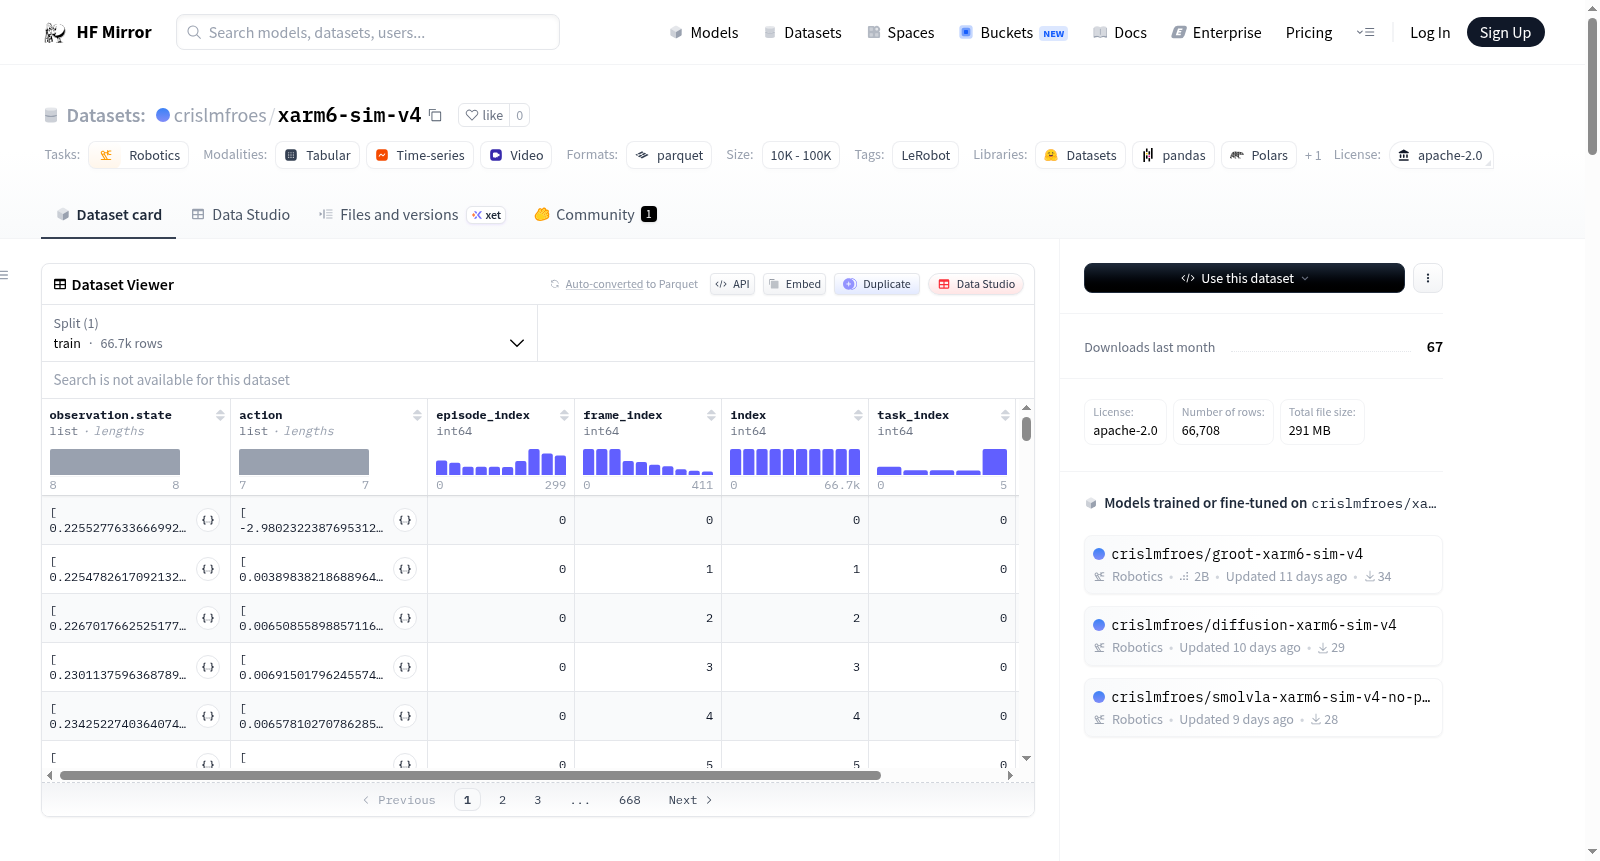The height and width of the screenshot is (861, 1600).
Task: Select the Robotics task tag
Action: [139, 155]
